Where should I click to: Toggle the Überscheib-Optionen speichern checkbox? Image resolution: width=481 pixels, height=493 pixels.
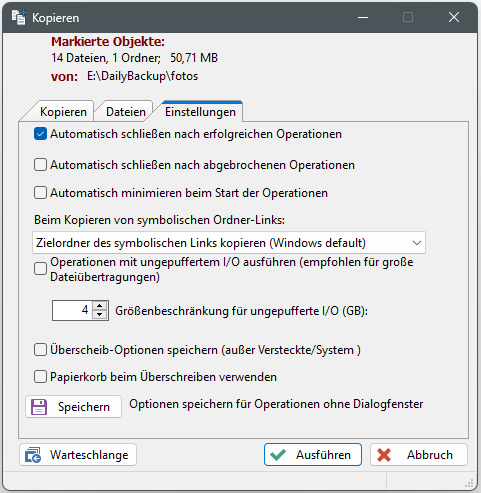tap(40, 350)
